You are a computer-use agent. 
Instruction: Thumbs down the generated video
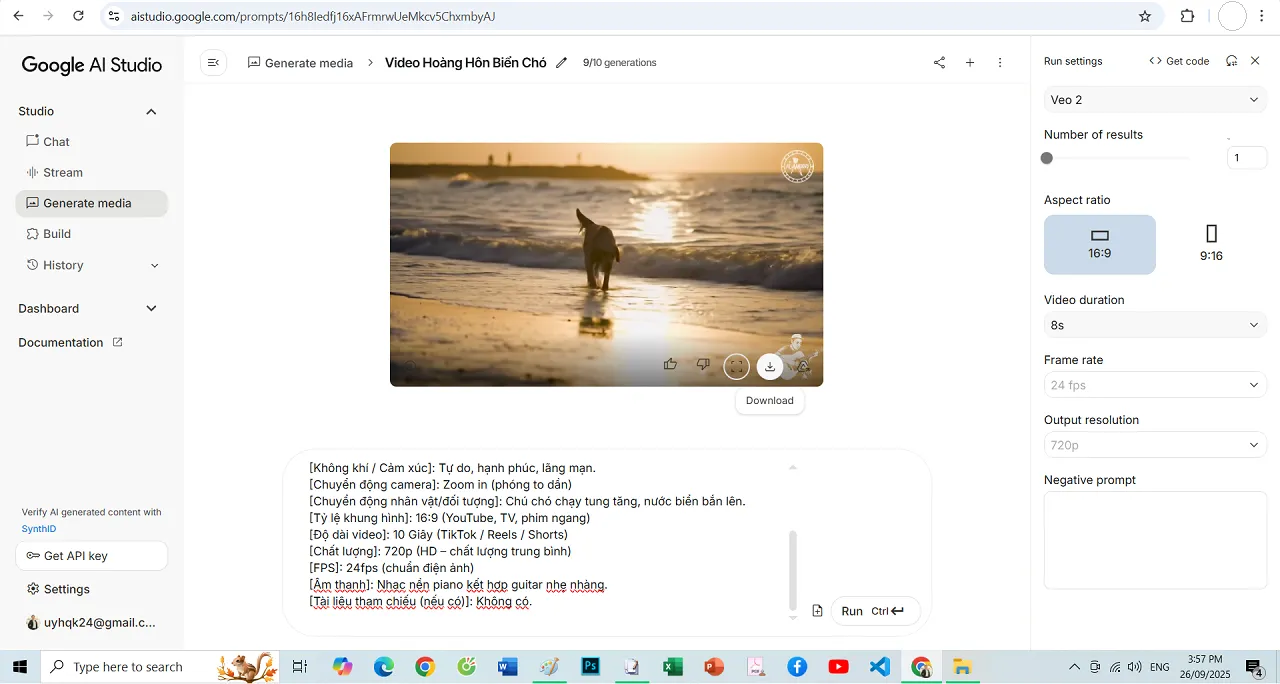[703, 365]
